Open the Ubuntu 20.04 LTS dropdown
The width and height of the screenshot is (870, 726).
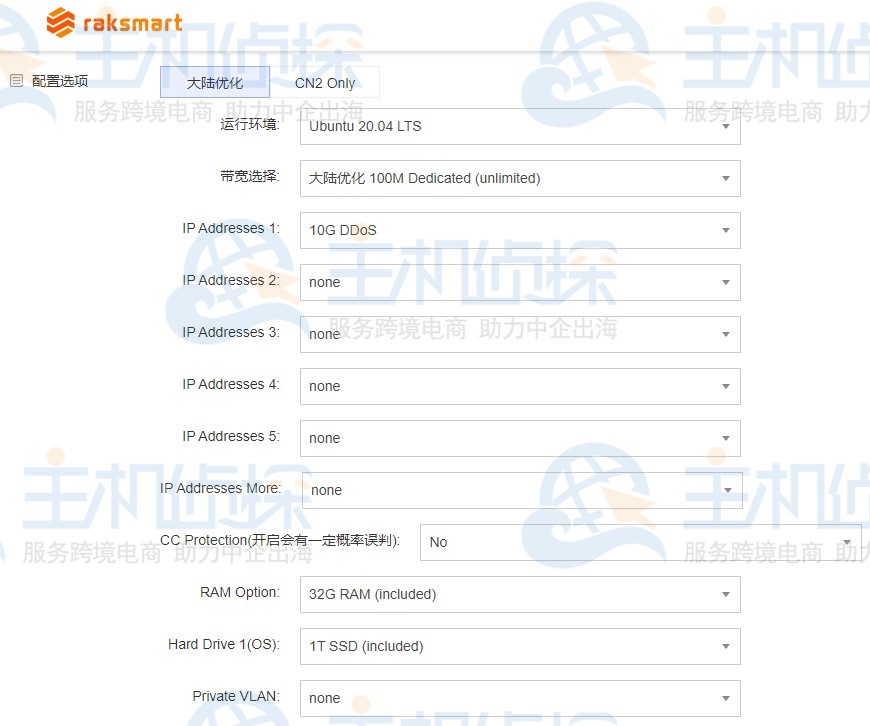pos(520,126)
